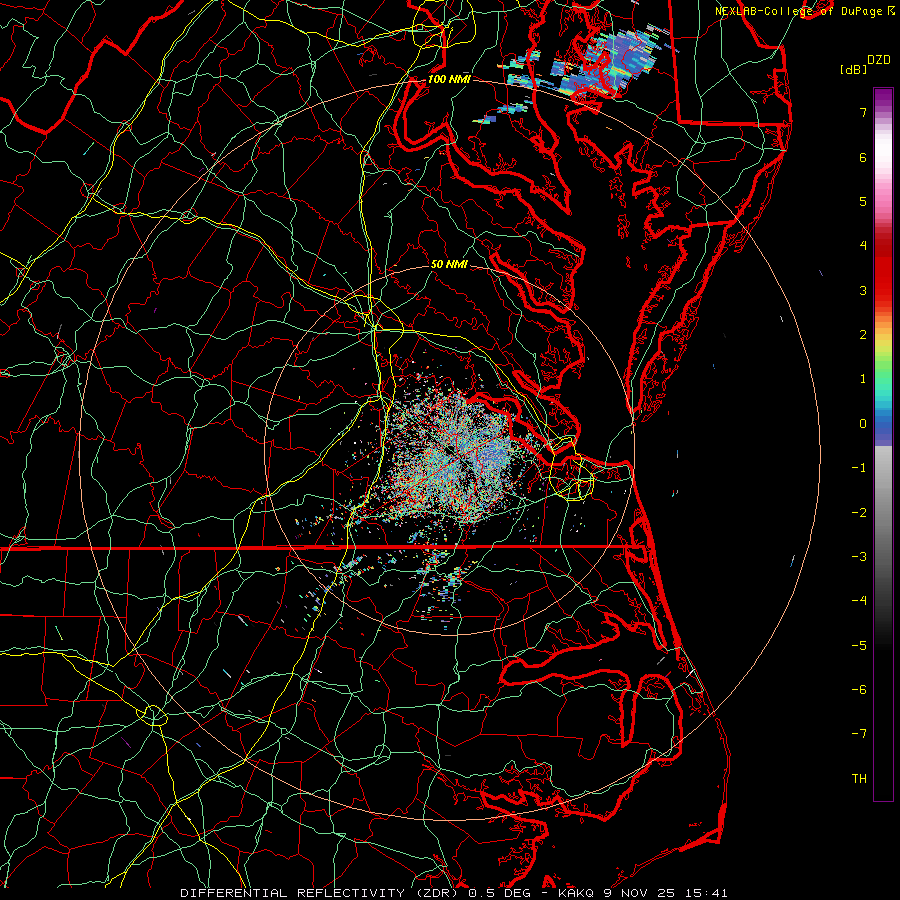Image resolution: width=900 pixels, height=900 pixels.
Task: Click the dense radar clutter echo near the radar site
Action: click(x=453, y=456)
